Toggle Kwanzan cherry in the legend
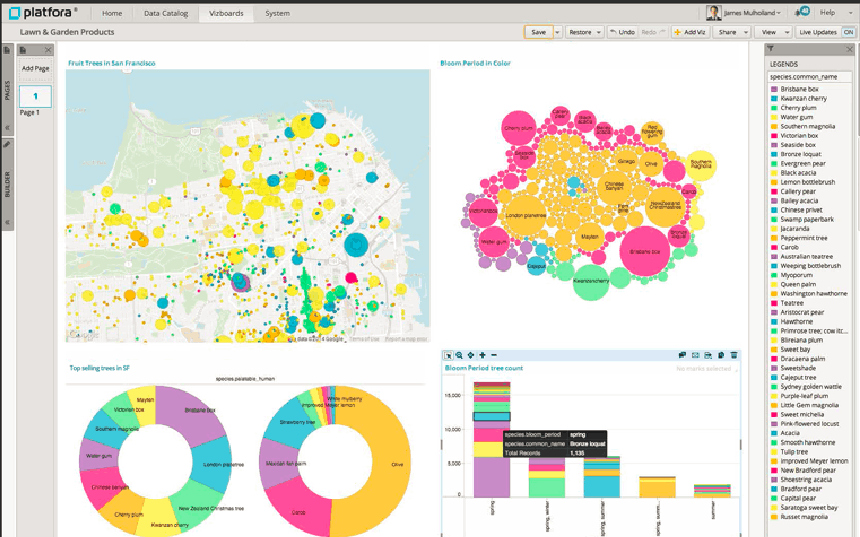The width and height of the screenshot is (860, 537). pos(803,98)
